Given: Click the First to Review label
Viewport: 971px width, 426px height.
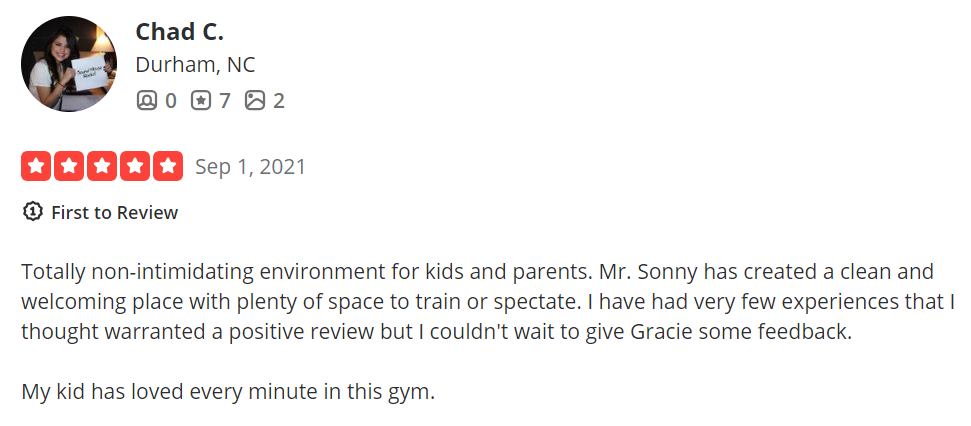Looking at the screenshot, I should click(x=114, y=212).
